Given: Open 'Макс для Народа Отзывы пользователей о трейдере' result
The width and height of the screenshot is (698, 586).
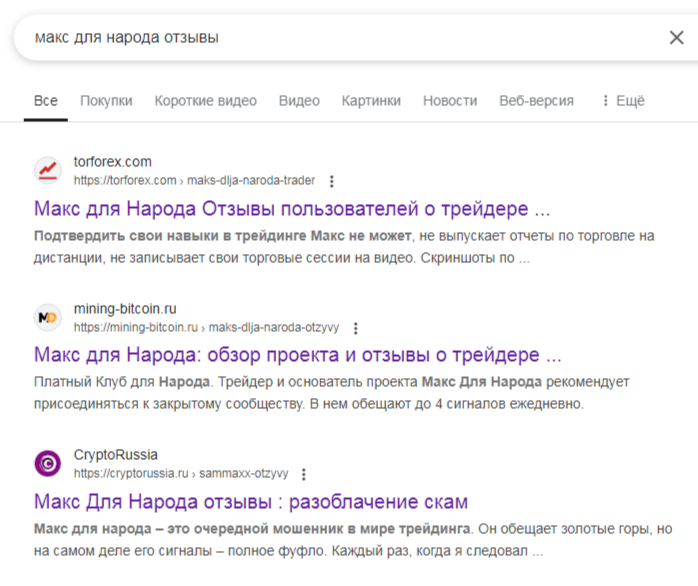Looking at the screenshot, I should 292,208.
